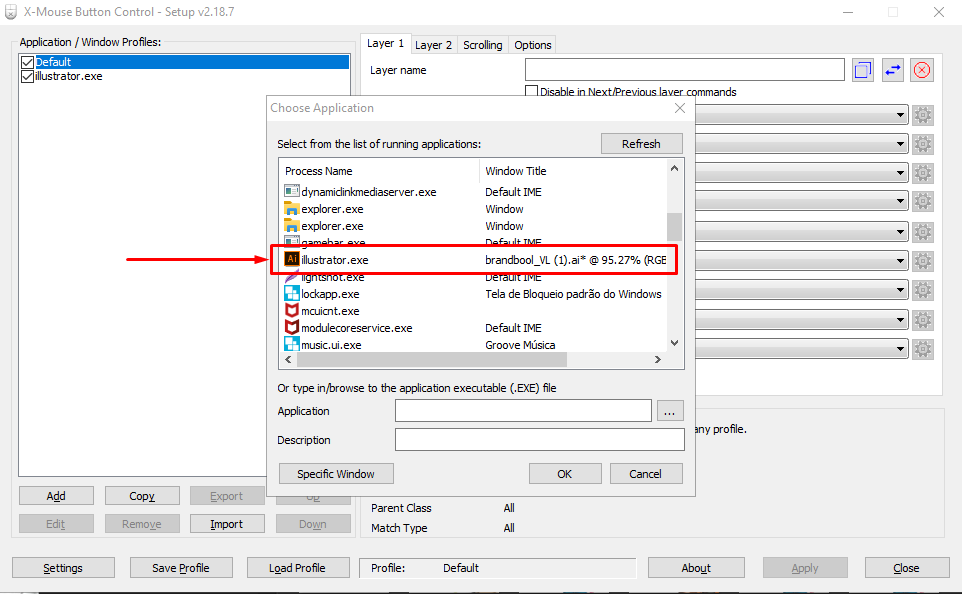Open the browse dialog with the ellipsis button

click(x=670, y=410)
